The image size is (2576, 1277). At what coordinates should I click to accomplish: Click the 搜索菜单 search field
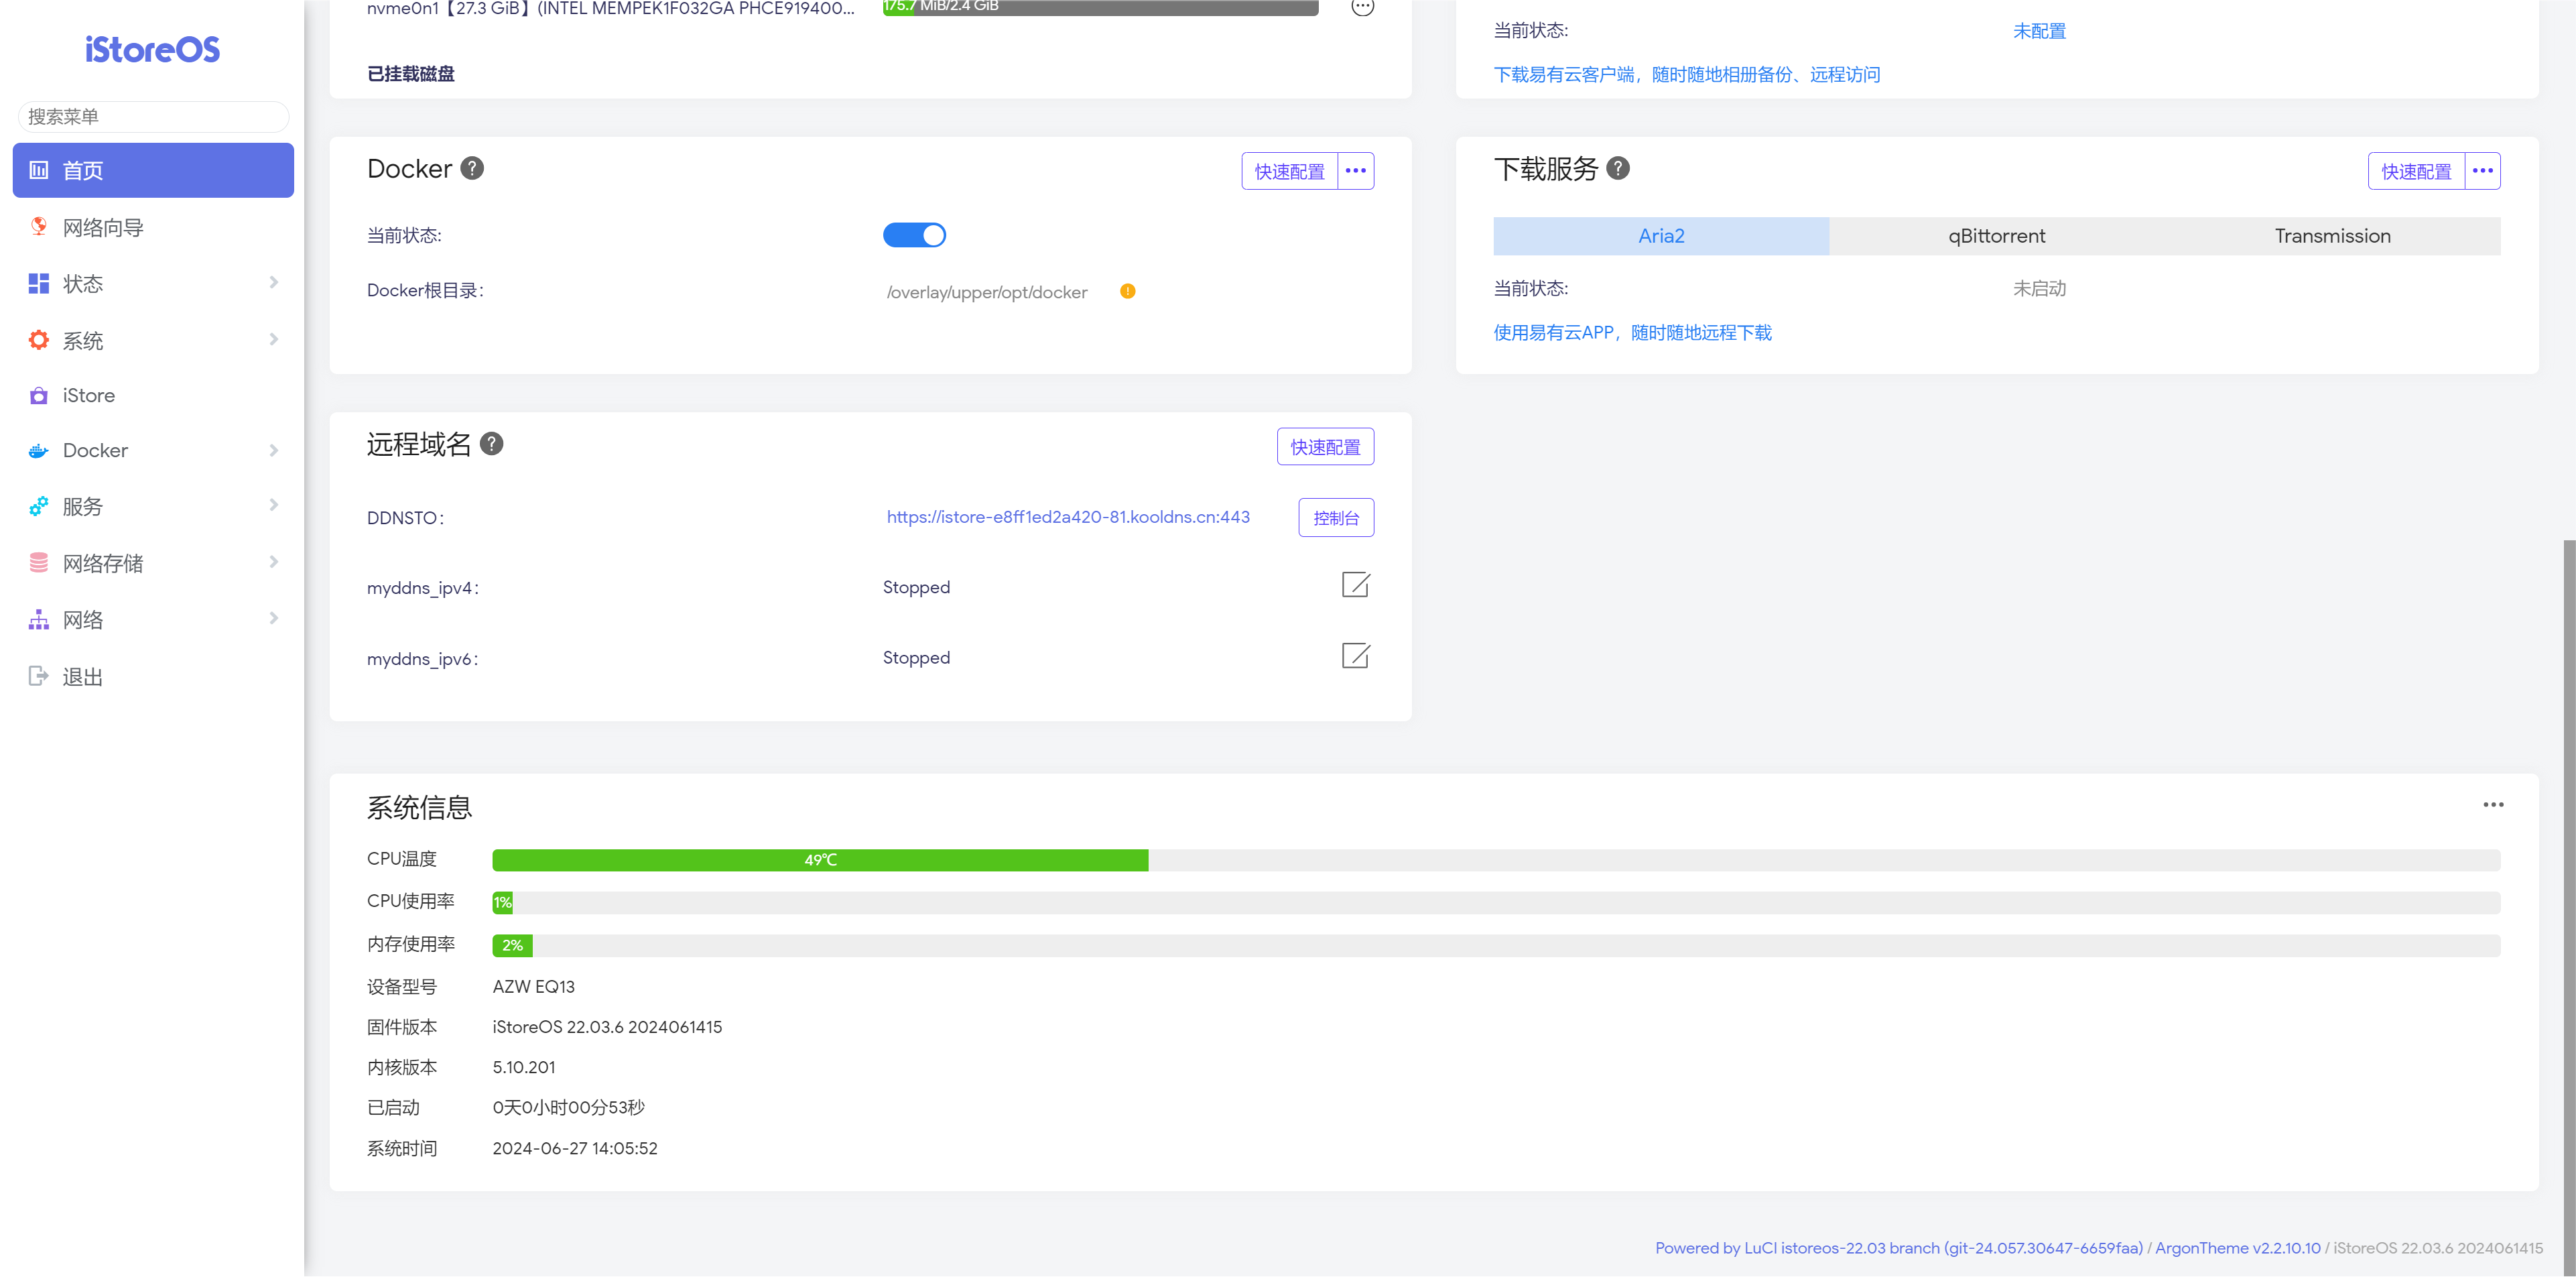pyautogui.click(x=153, y=117)
